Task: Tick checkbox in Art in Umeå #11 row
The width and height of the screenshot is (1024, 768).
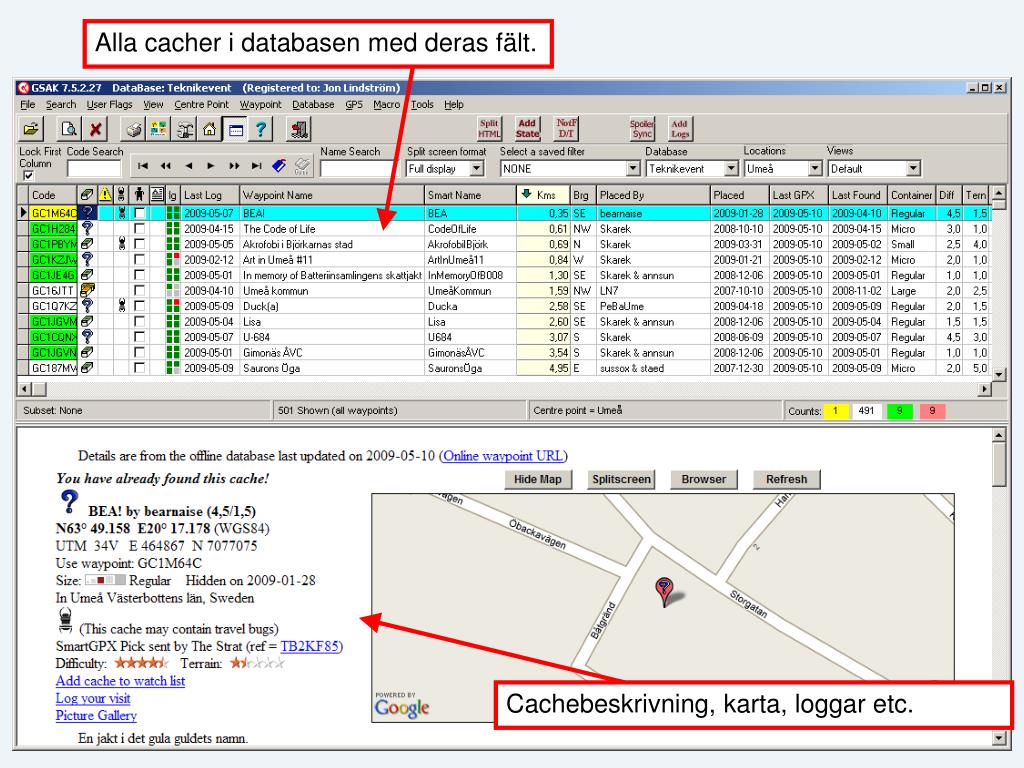Action: pyautogui.click(x=139, y=259)
